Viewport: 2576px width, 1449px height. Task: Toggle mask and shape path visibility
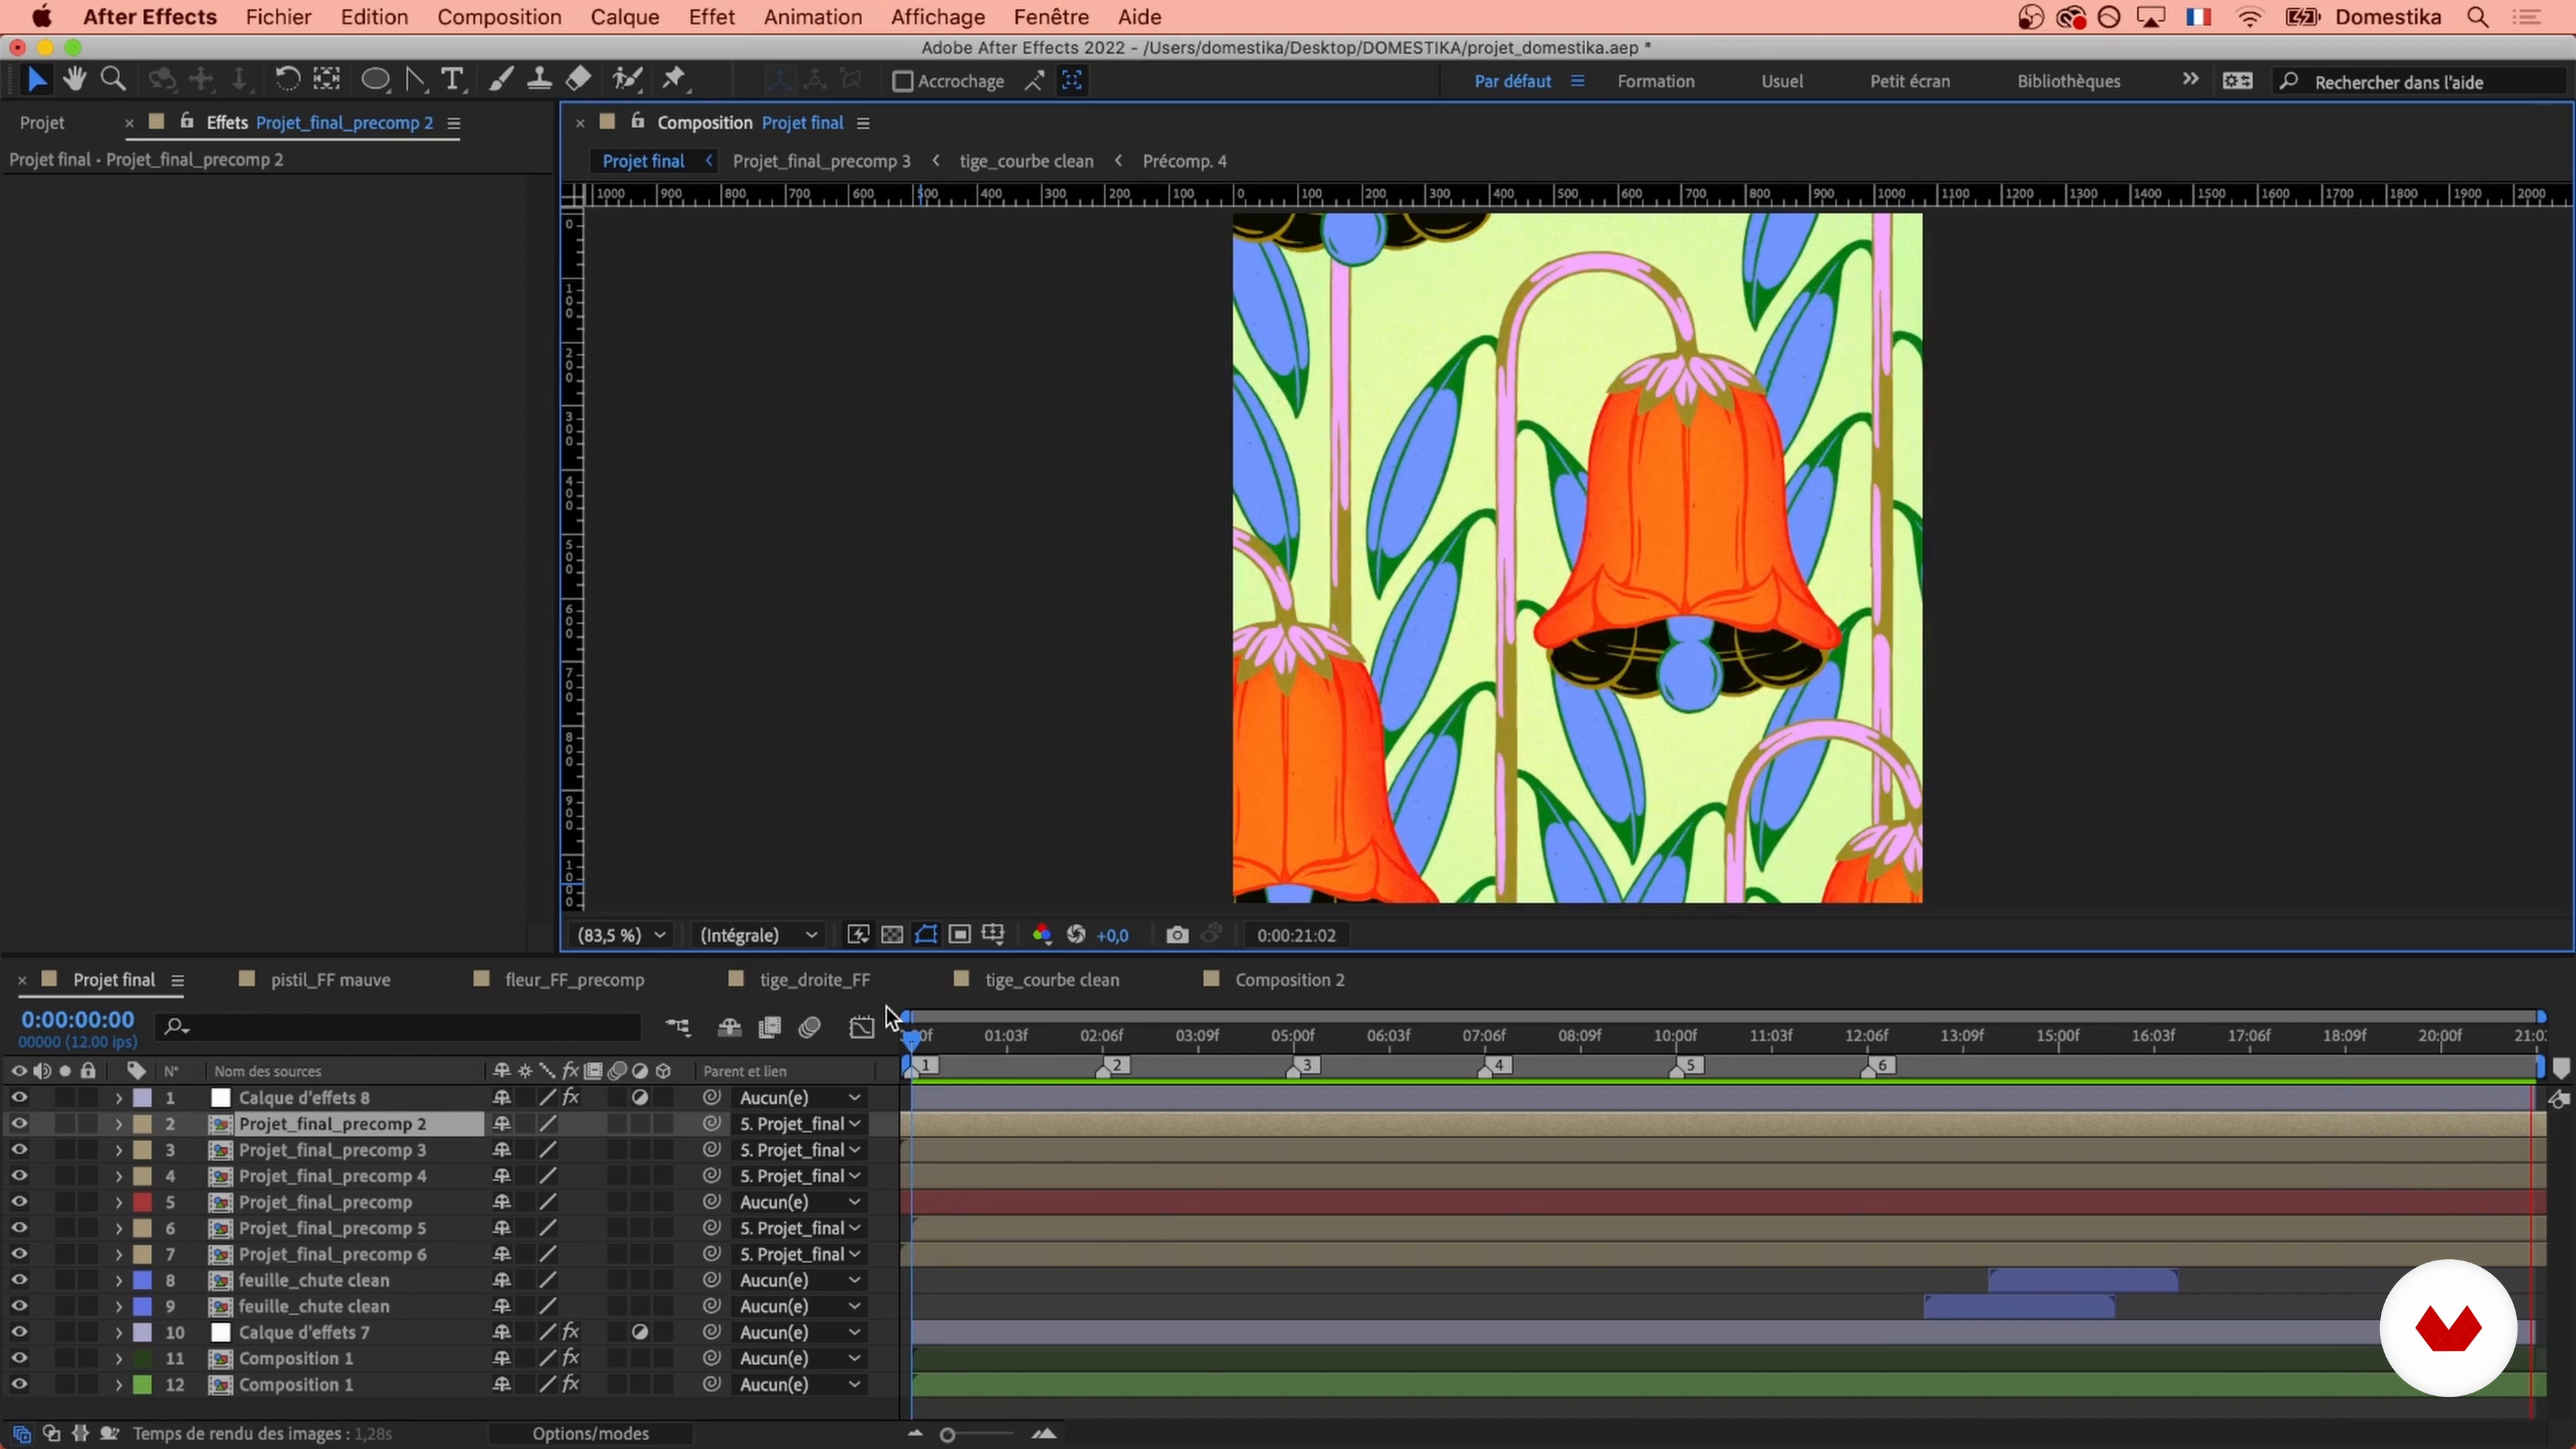tap(926, 935)
